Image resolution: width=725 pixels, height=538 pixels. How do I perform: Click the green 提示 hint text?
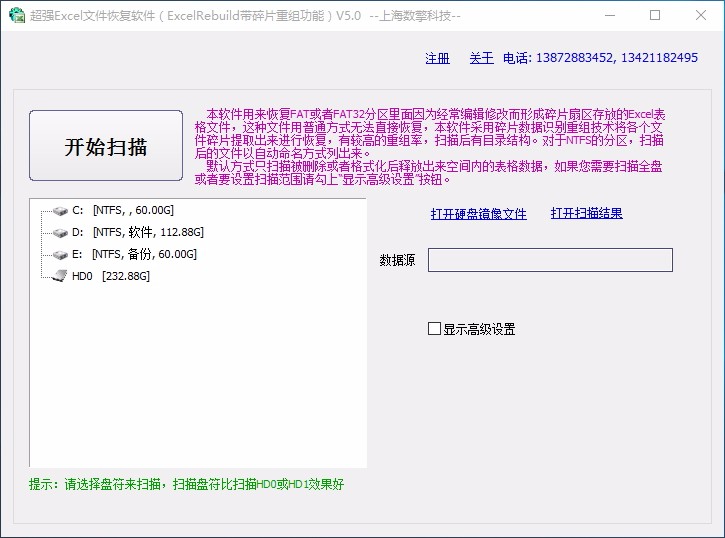tap(186, 484)
